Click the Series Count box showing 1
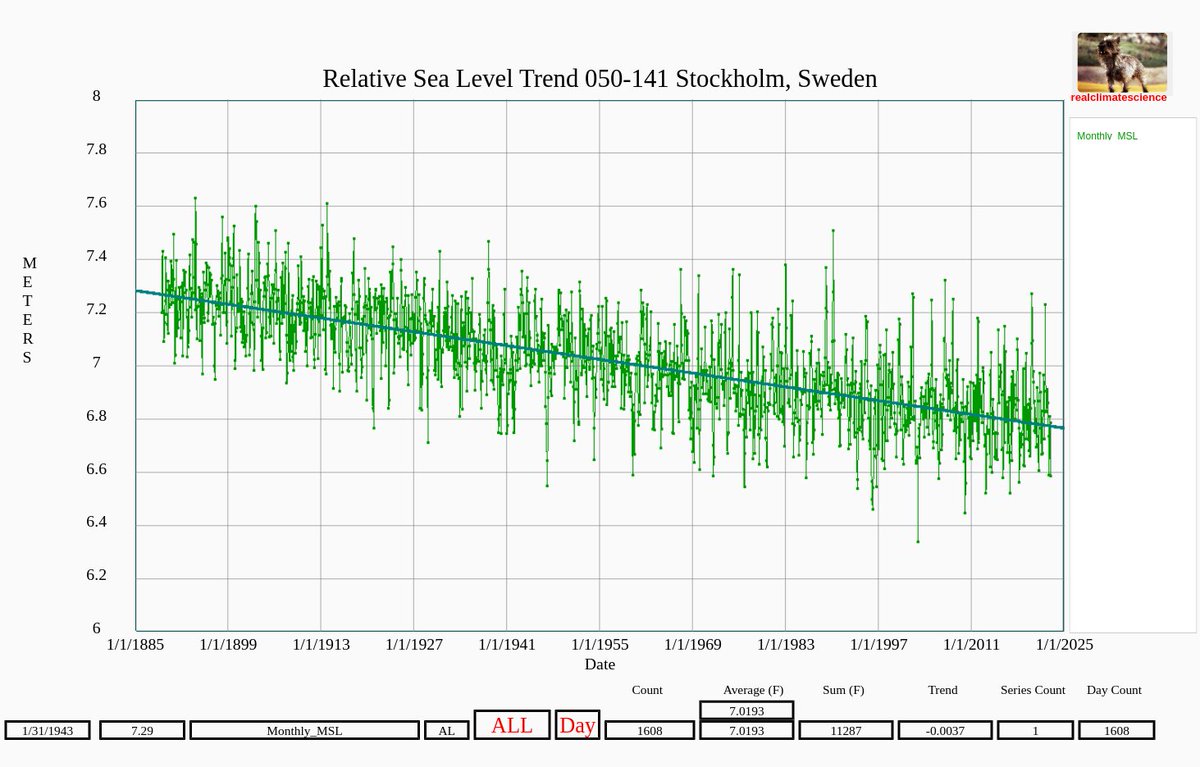 1036,729
